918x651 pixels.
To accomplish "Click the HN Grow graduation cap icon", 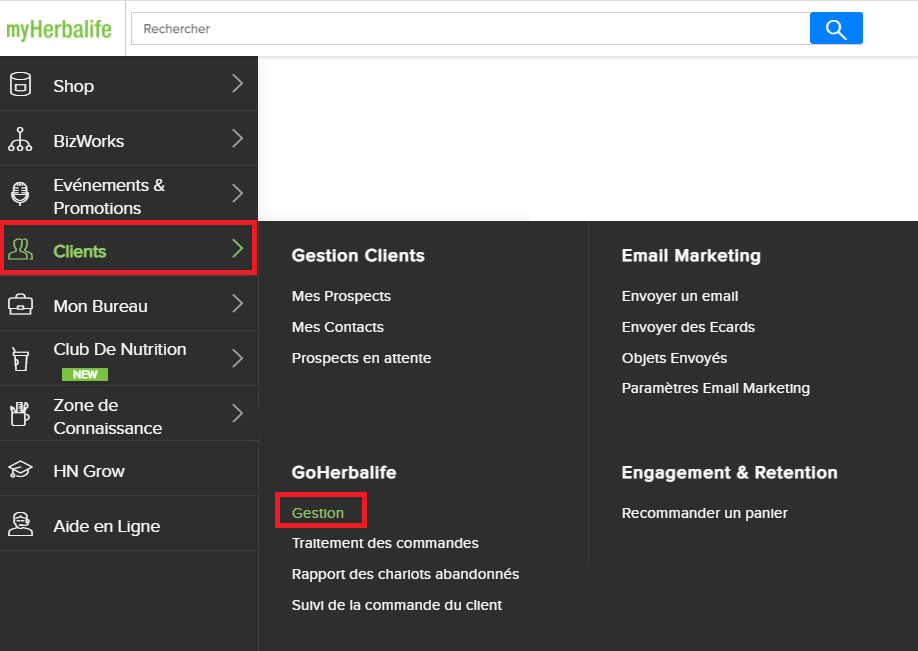I will tap(20, 469).
